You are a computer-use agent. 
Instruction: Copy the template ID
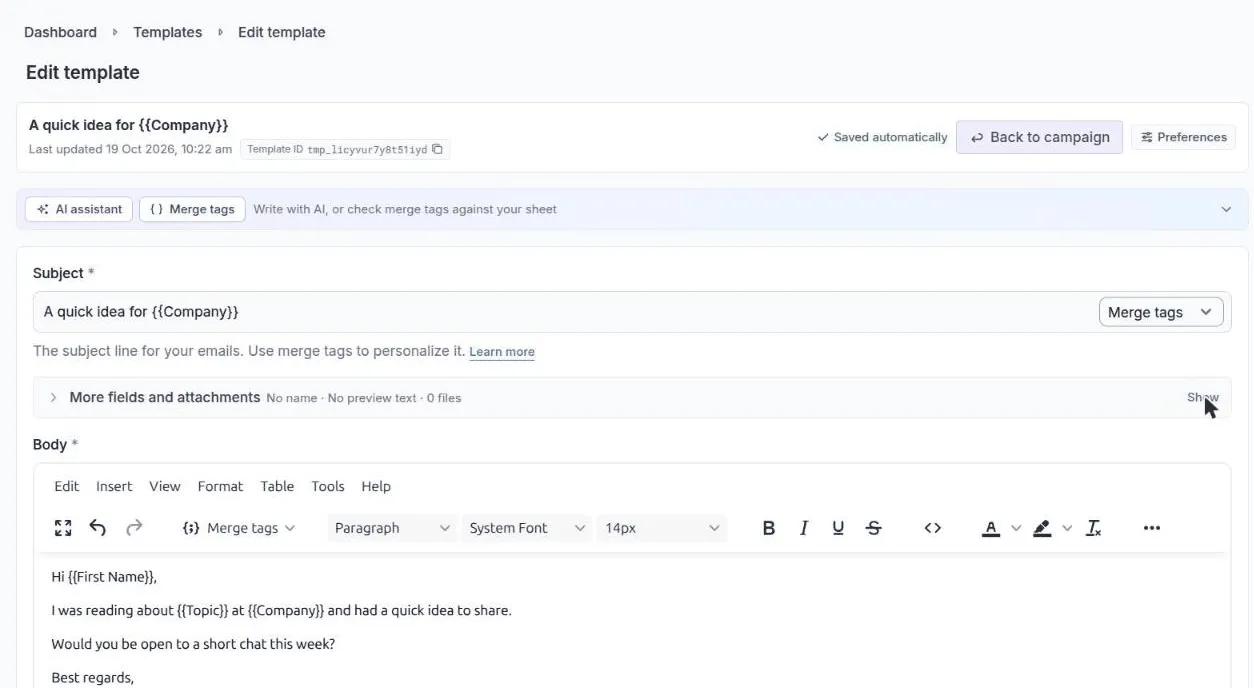437,149
